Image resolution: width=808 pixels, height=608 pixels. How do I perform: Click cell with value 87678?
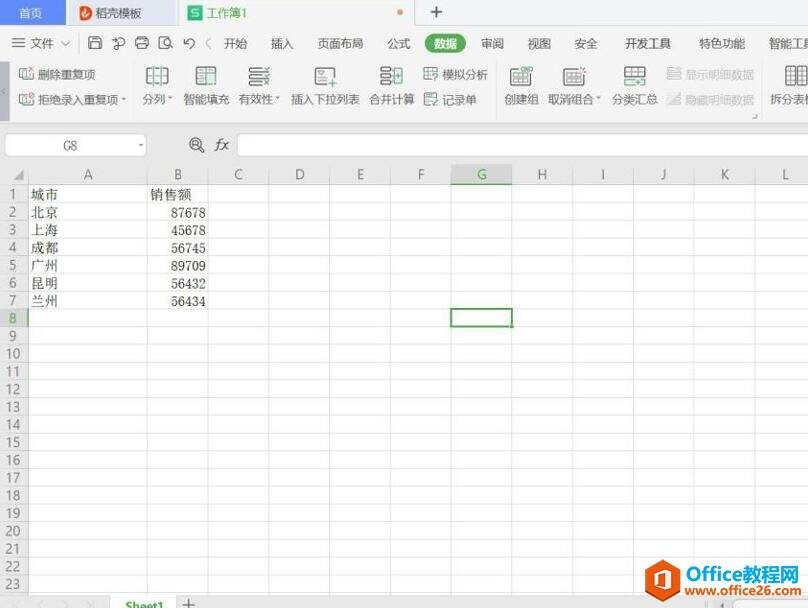(178, 212)
